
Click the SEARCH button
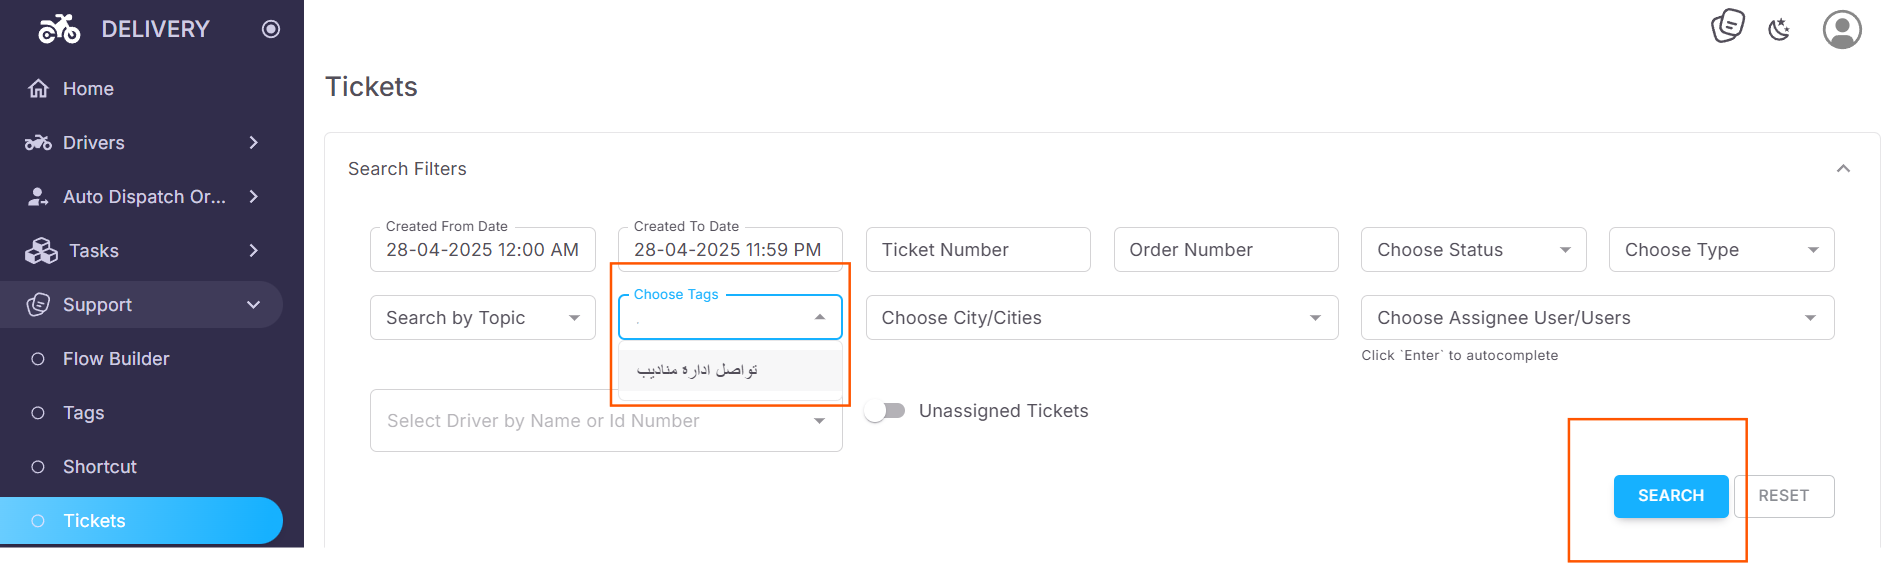[1671, 496]
